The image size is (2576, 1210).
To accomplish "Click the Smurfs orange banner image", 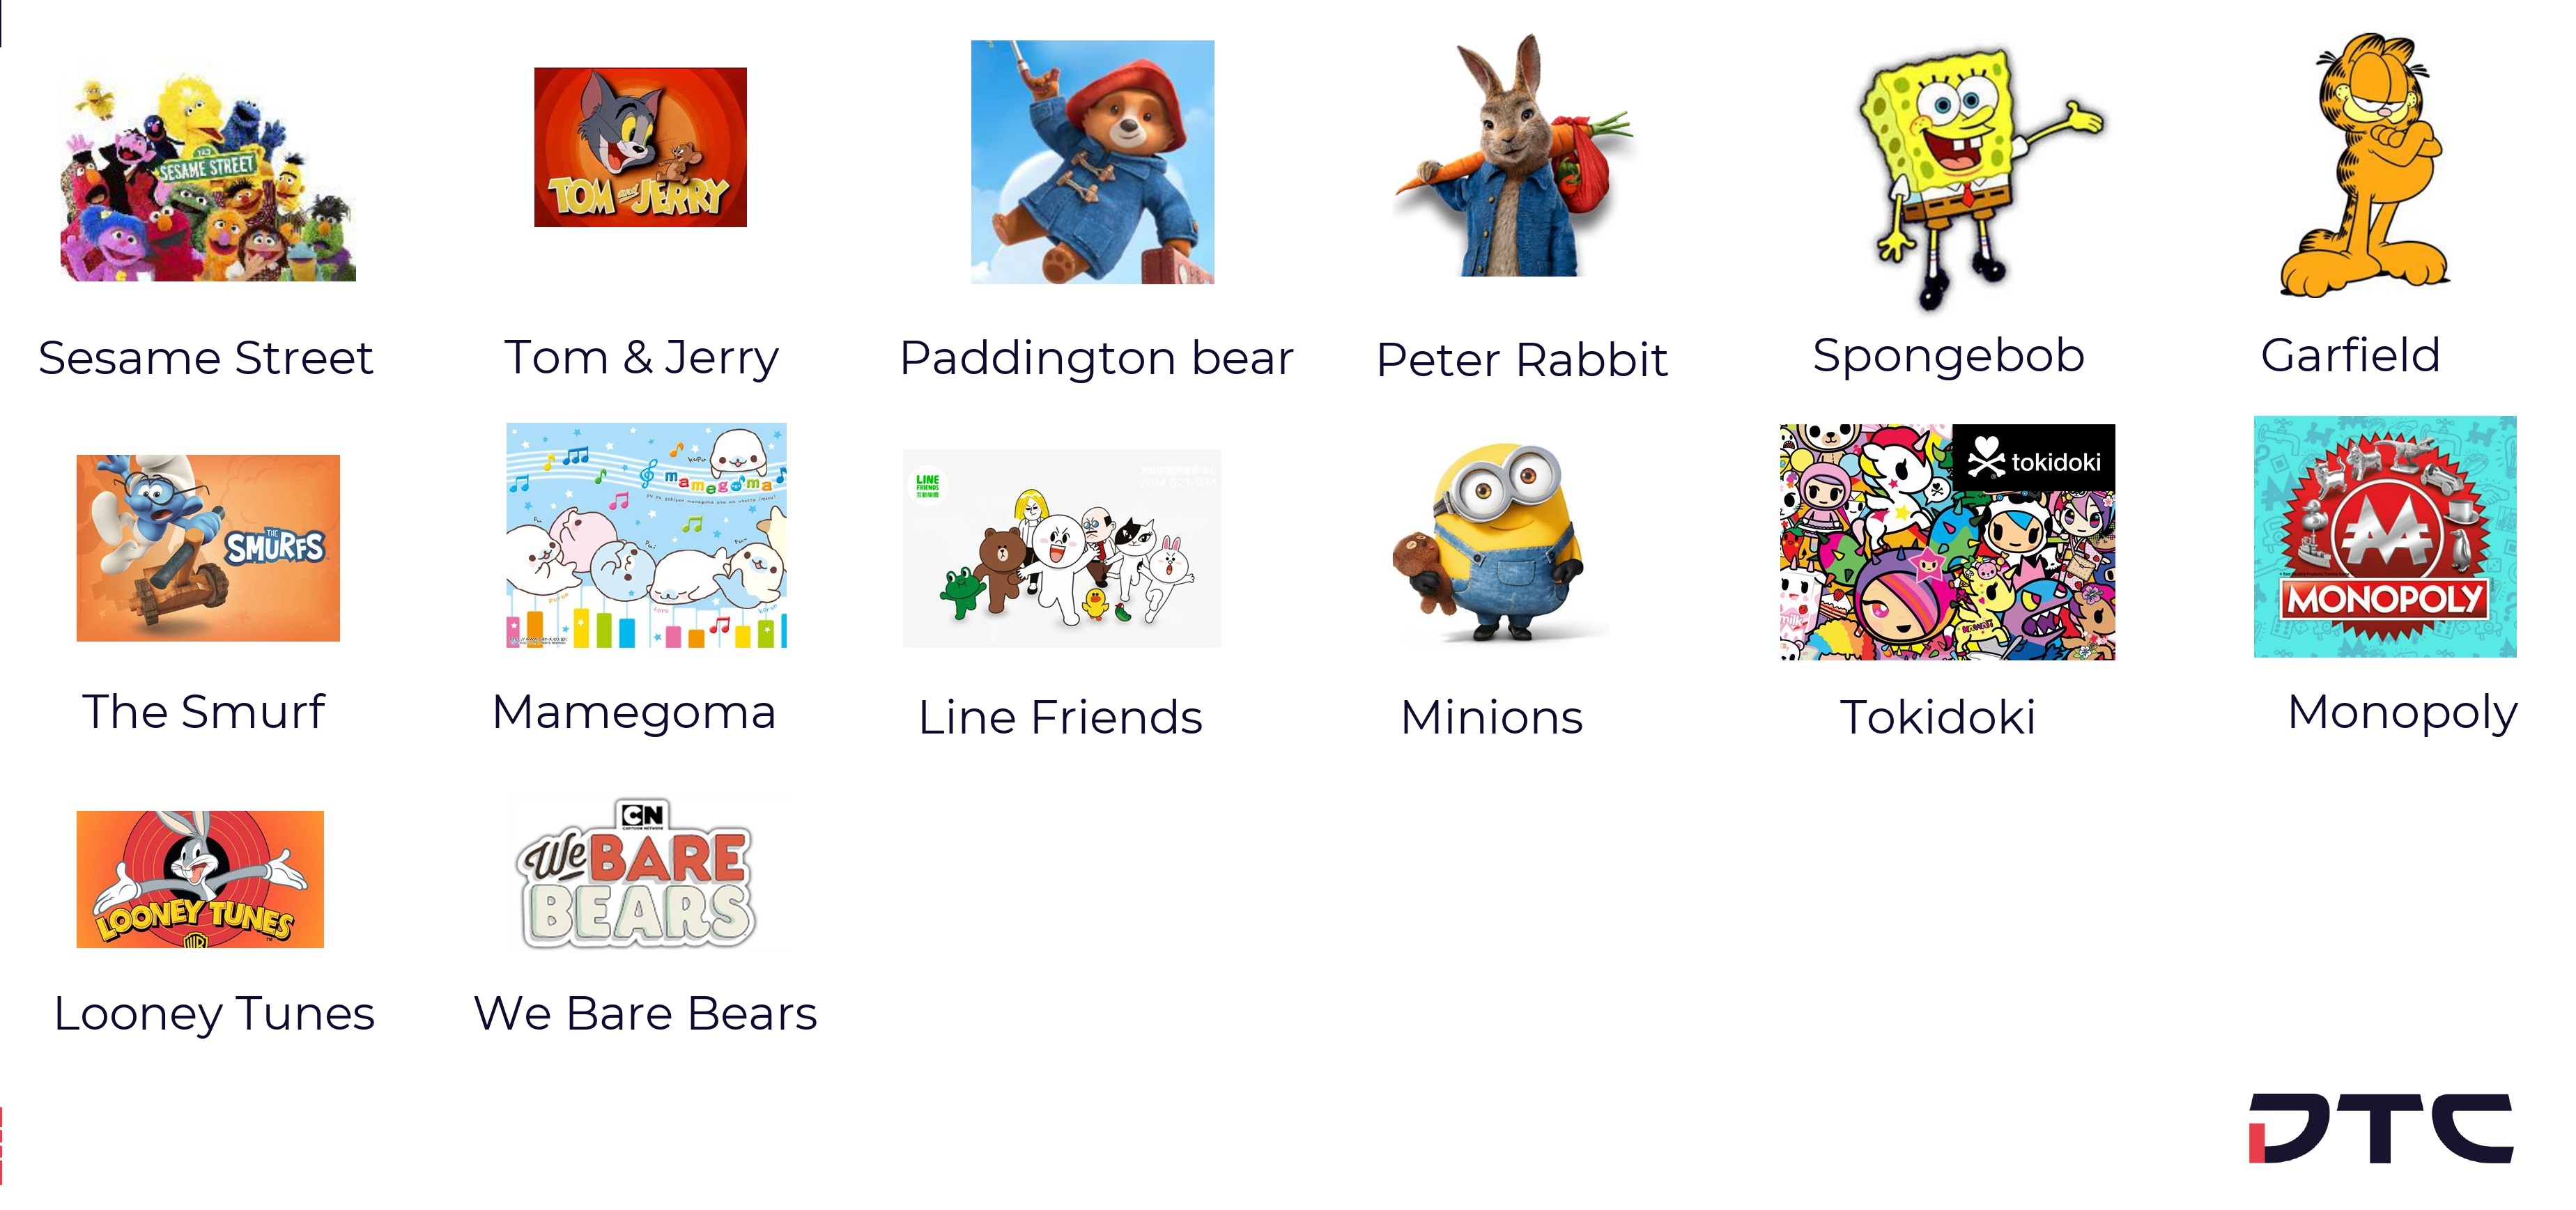I will (208, 548).
